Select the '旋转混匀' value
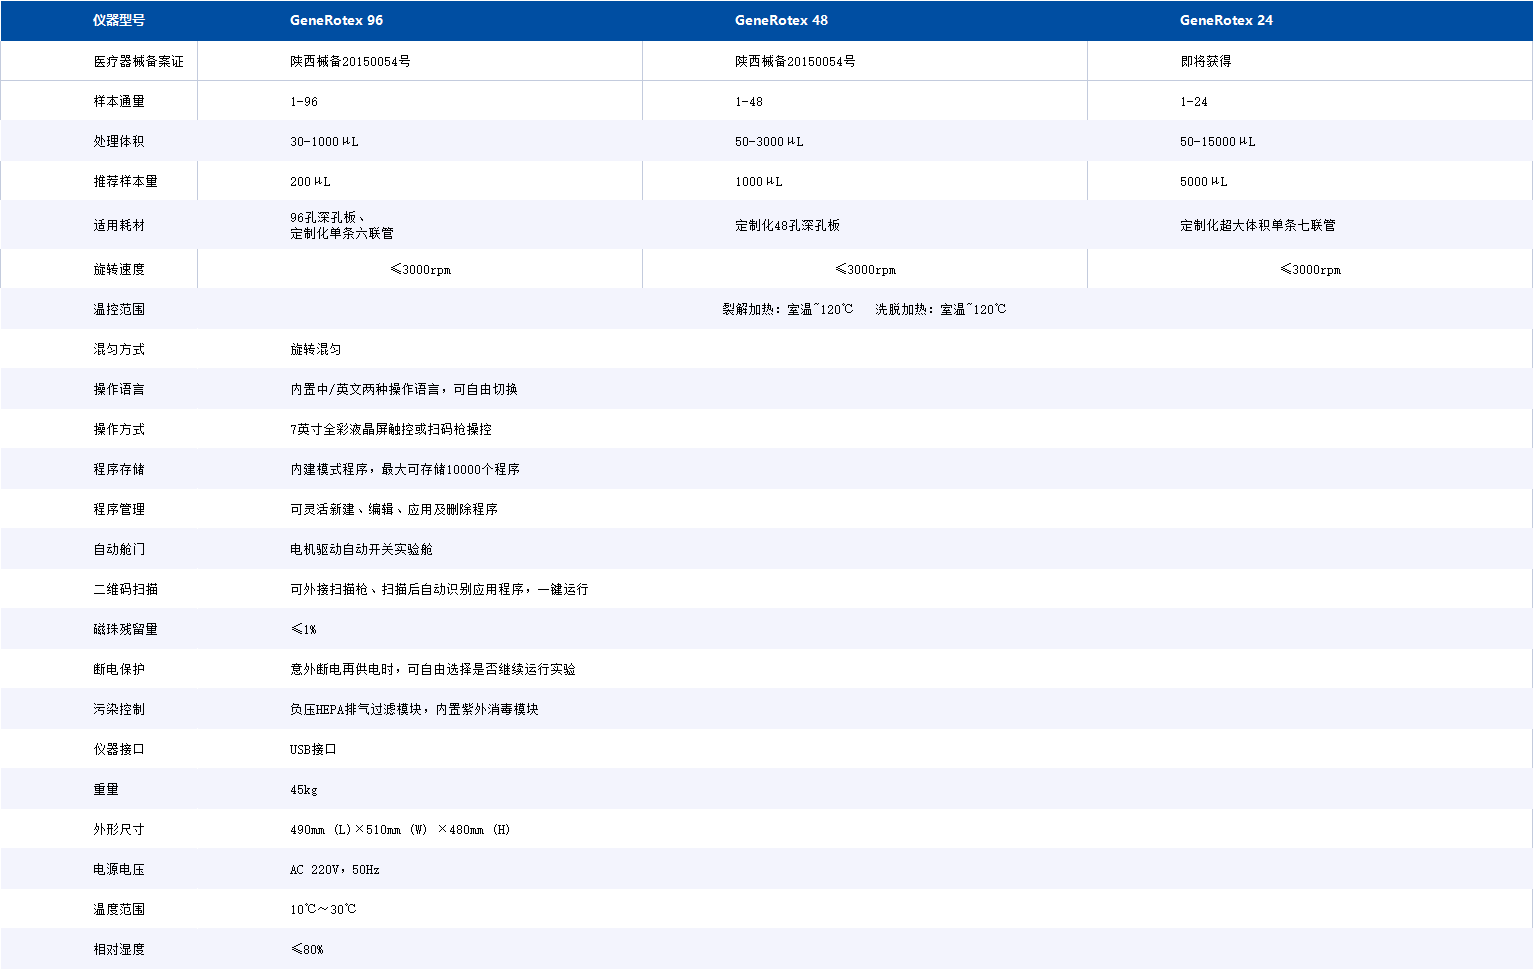 [x=316, y=349]
